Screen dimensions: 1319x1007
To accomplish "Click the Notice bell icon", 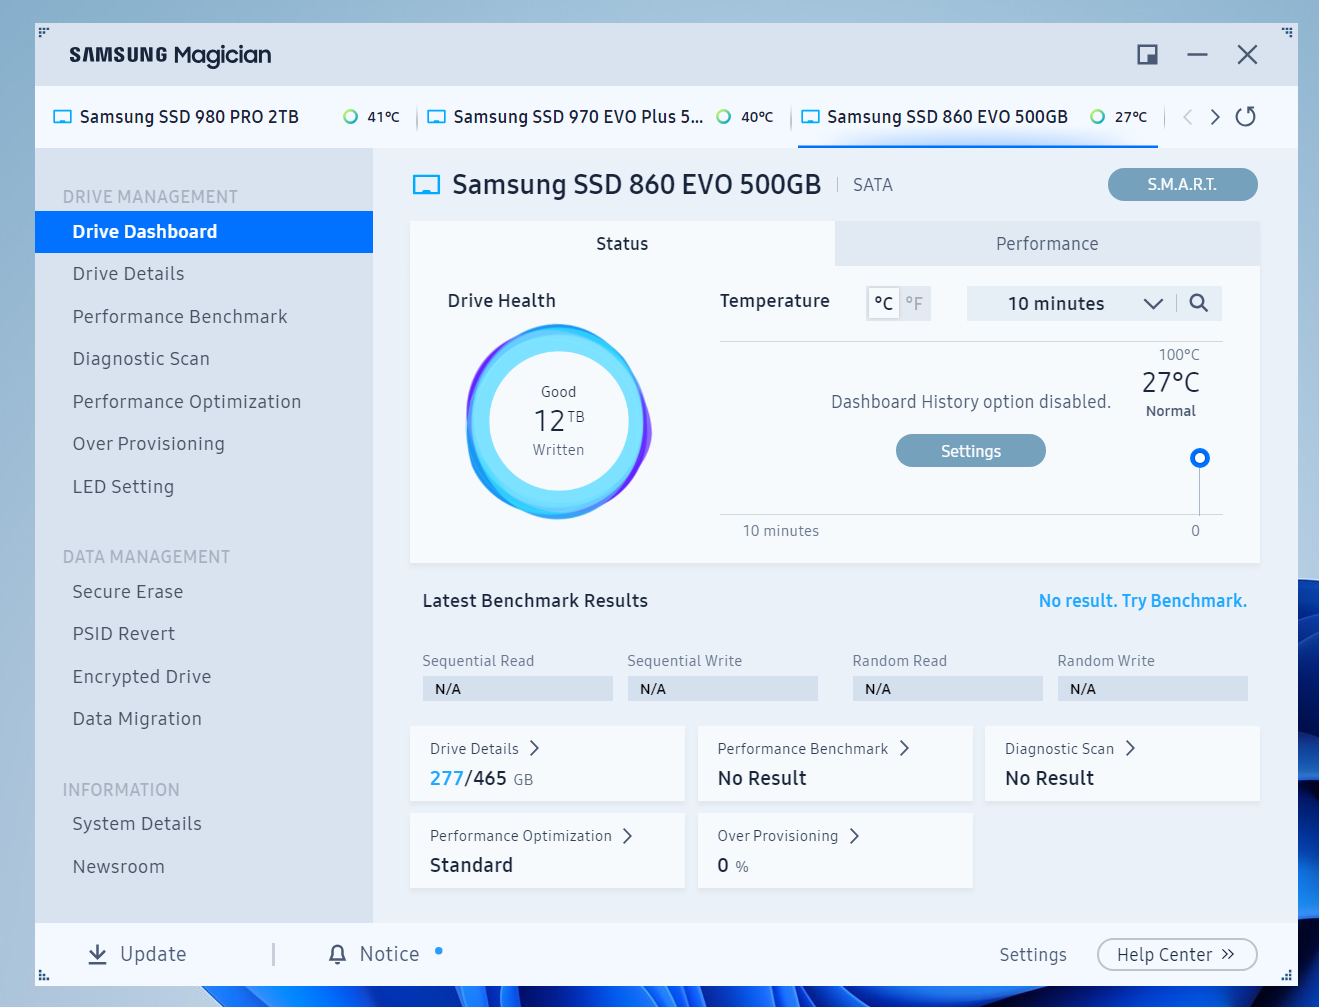I will 338,954.
